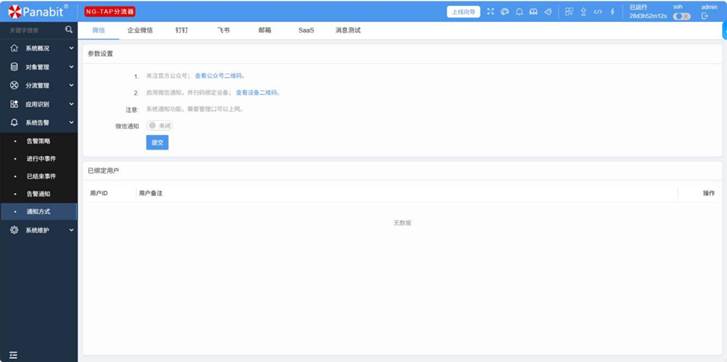This screenshot has width=727, height=362.
Task: Open the 消息测试 tab
Action: pos(348,30)
